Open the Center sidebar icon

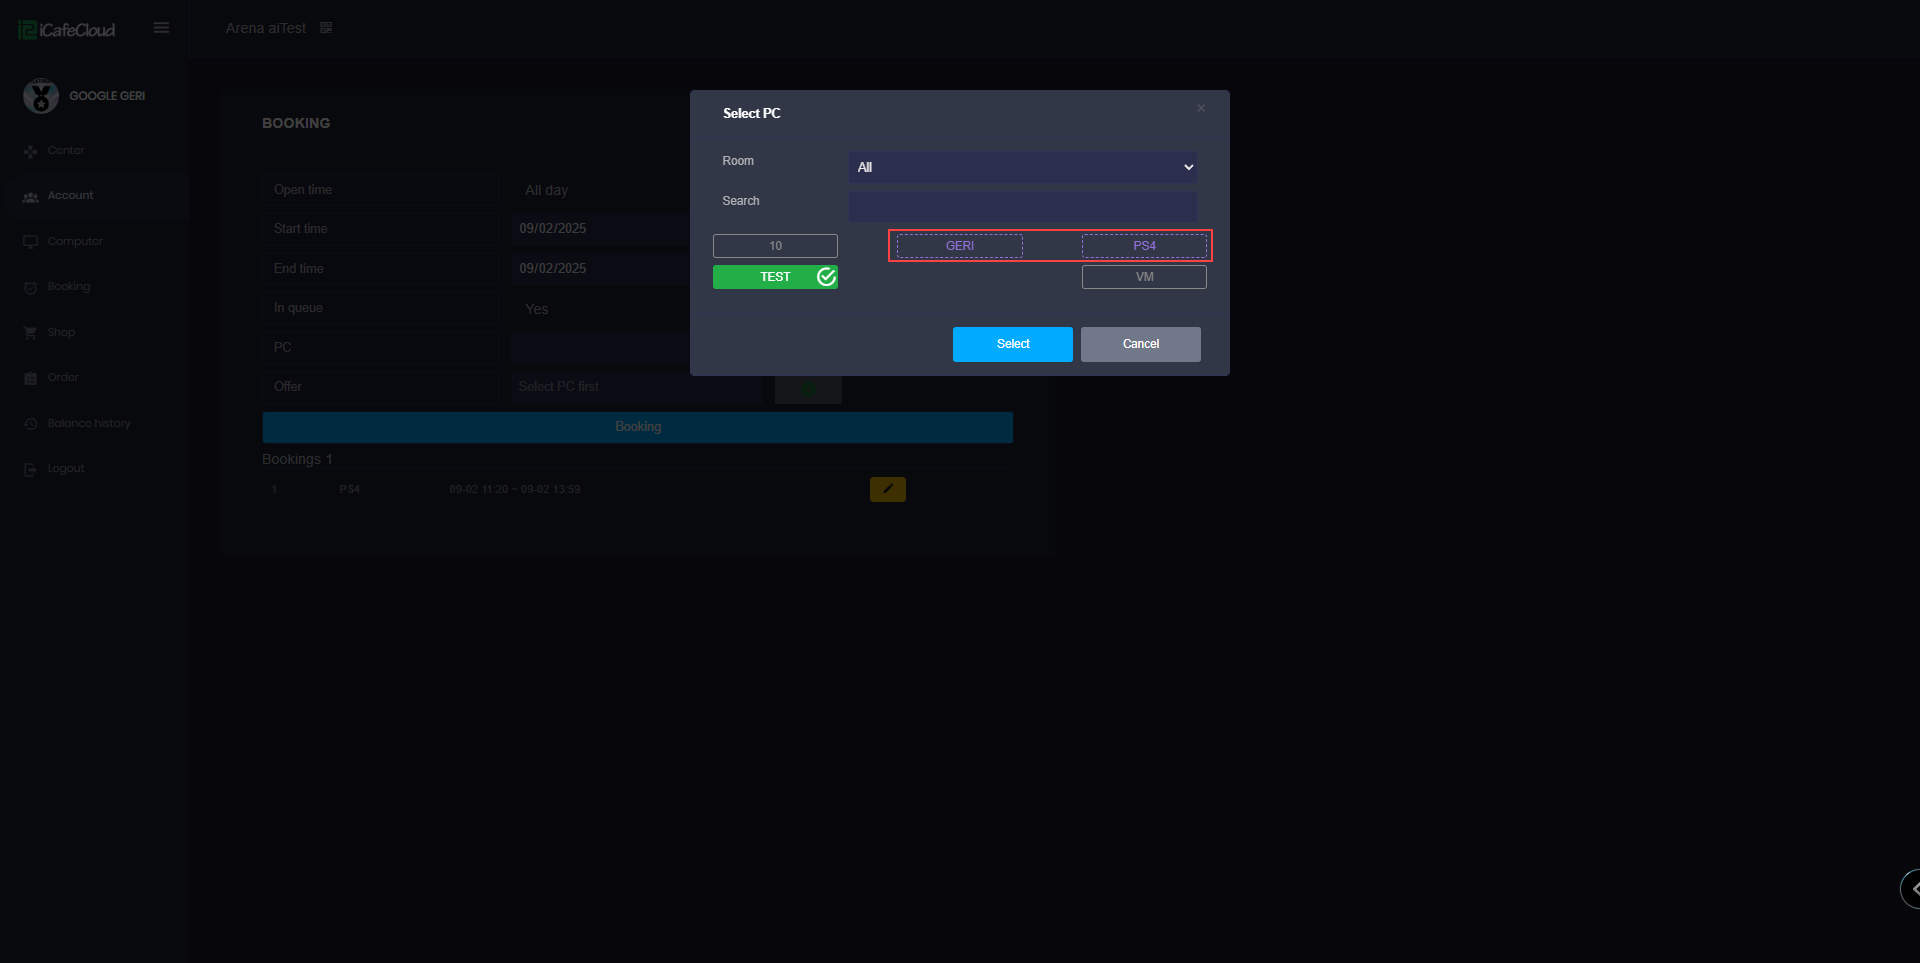(x=30, y=151)
